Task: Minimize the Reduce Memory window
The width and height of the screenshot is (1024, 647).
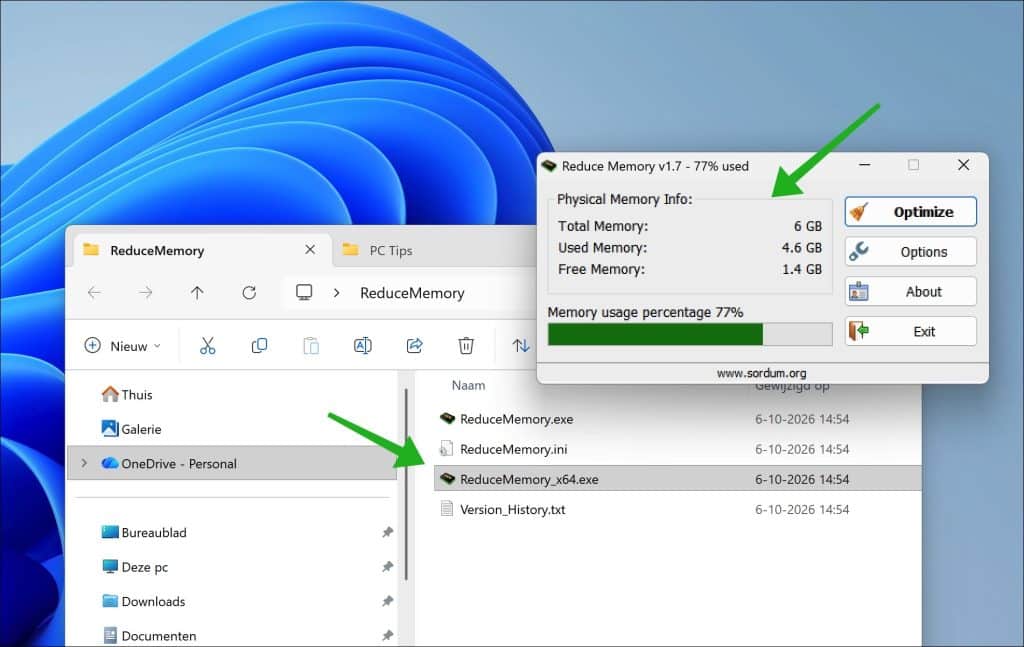Action: tap(865, 165)
